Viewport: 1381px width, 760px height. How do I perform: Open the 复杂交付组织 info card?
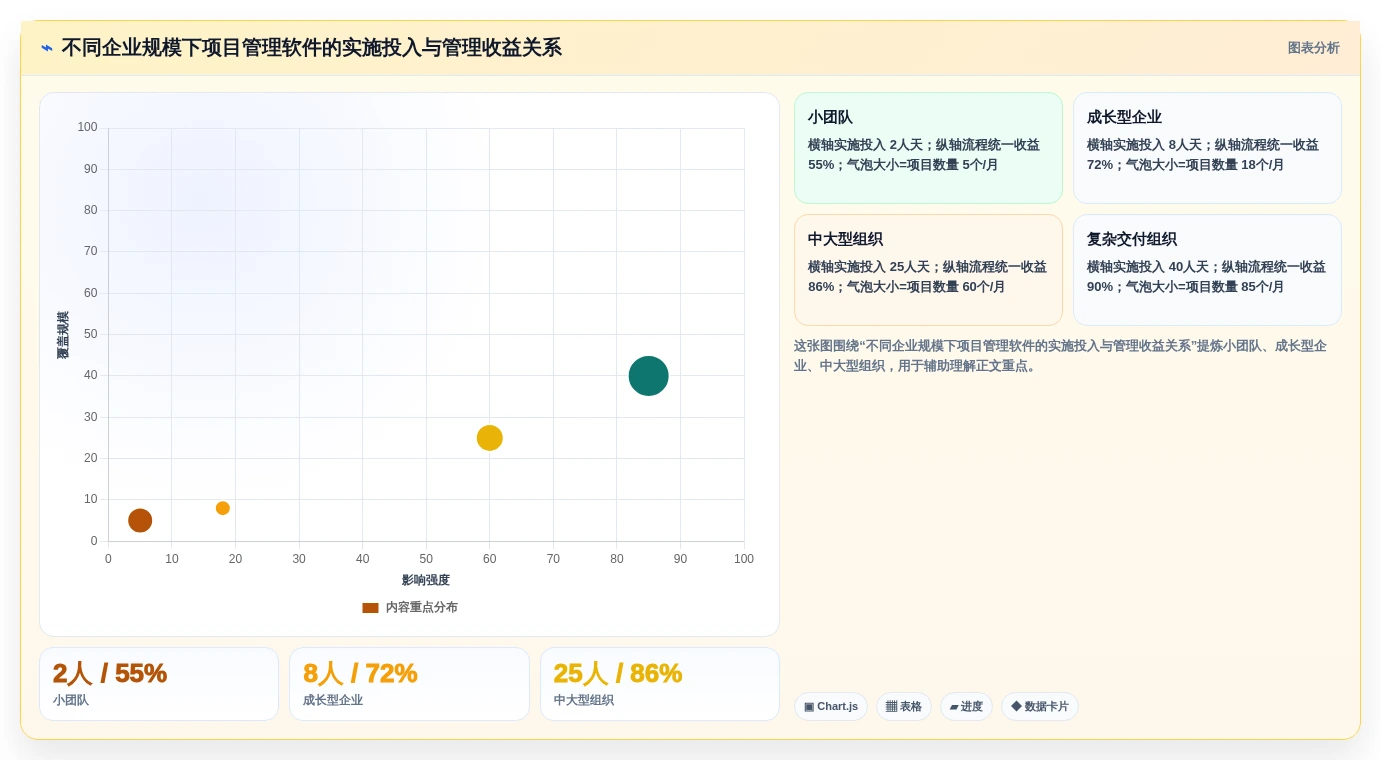pos(1207,270)
